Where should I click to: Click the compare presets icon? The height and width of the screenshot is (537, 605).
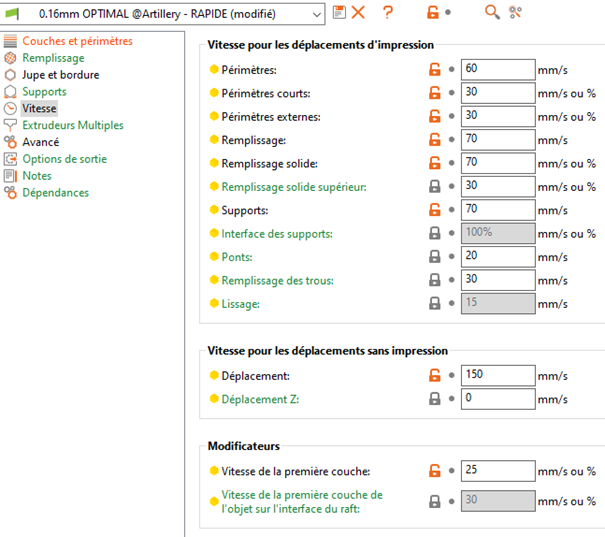point(516,12)
